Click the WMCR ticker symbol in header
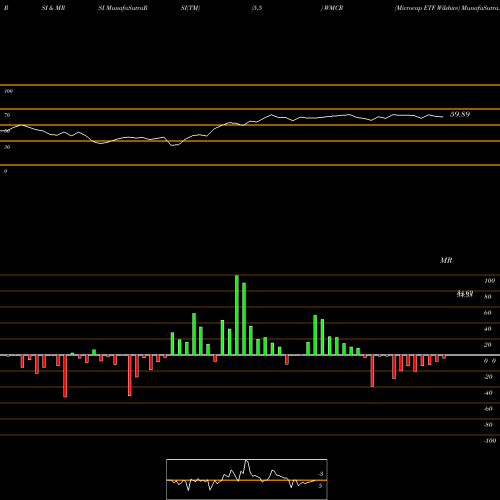 tap(333, 8)
